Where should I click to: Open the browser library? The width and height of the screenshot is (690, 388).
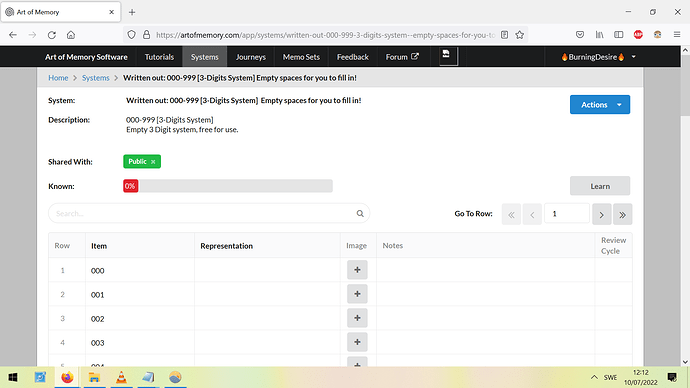point(599,35)
